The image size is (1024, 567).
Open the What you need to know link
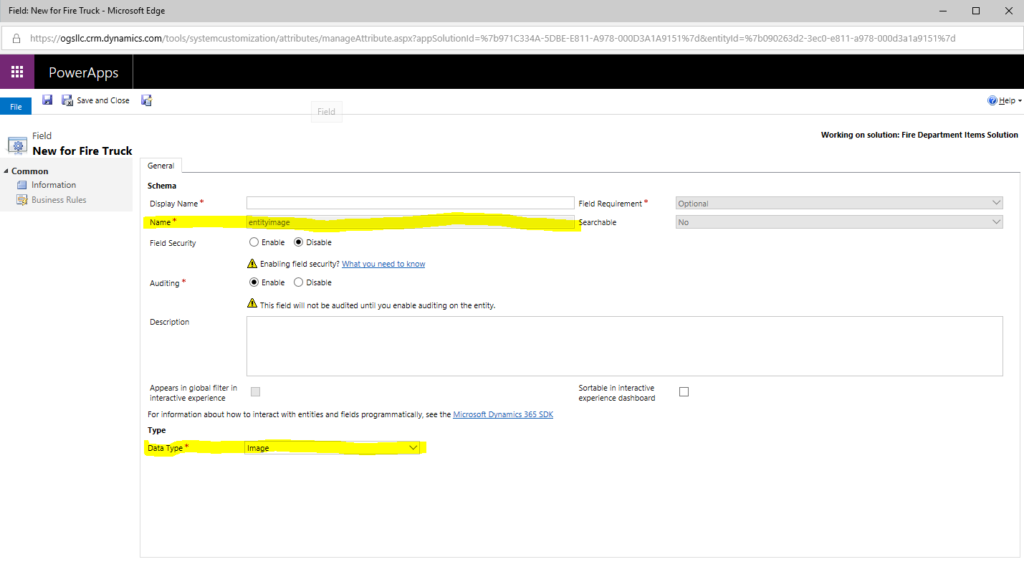coord(383,264)
